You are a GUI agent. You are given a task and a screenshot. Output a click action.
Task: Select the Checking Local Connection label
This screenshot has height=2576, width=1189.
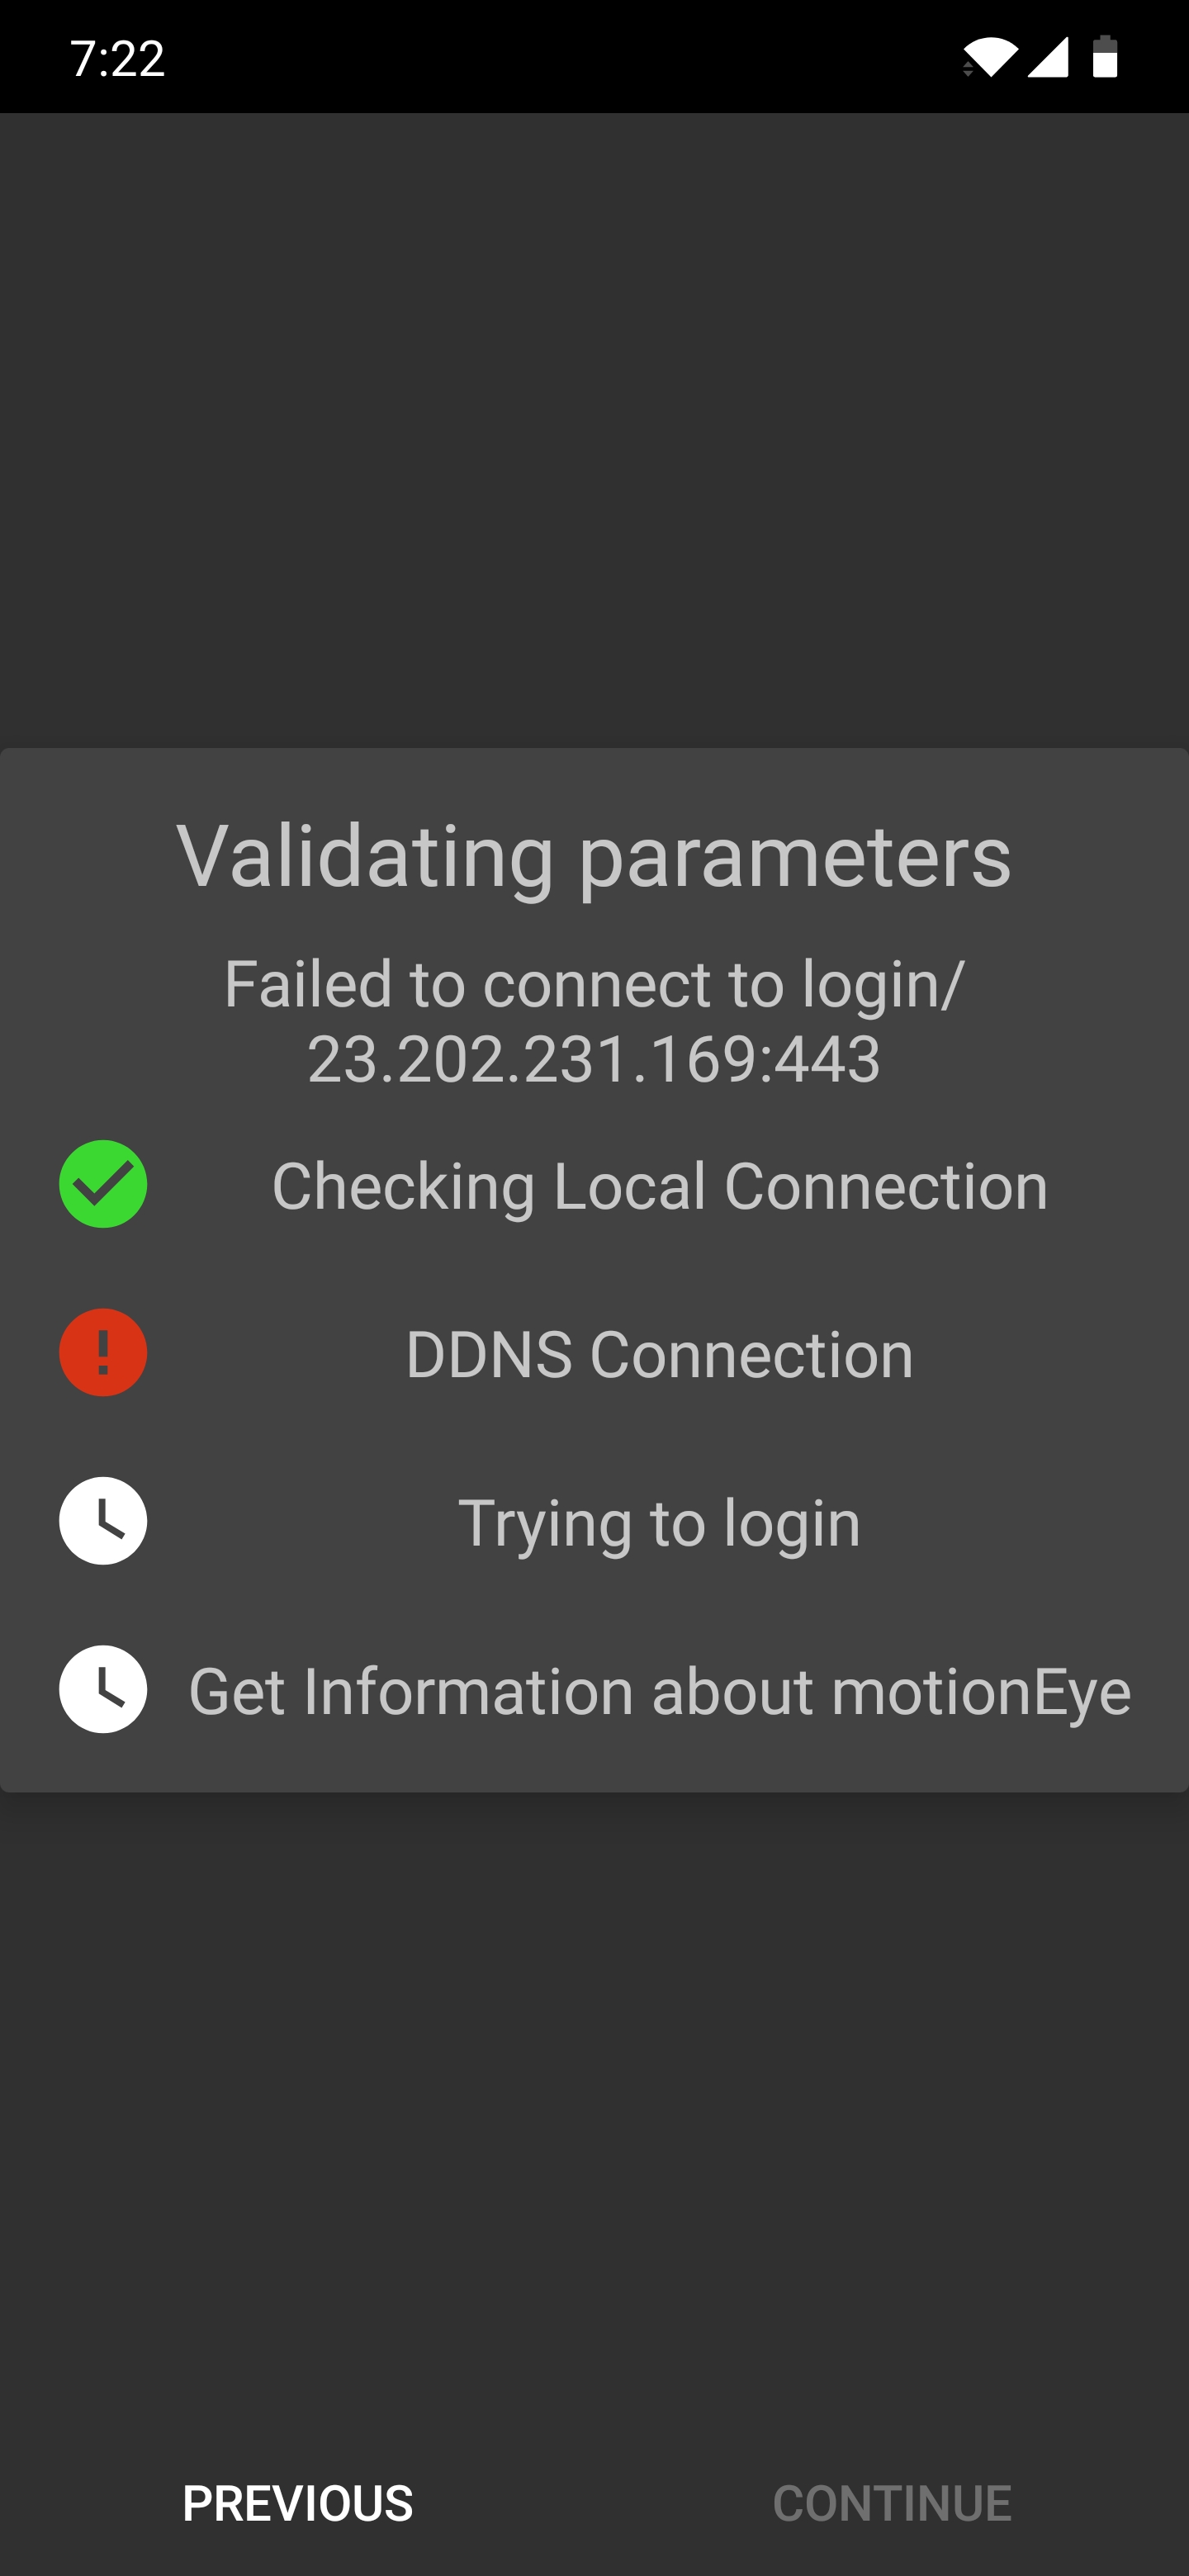pos(660,1184)
